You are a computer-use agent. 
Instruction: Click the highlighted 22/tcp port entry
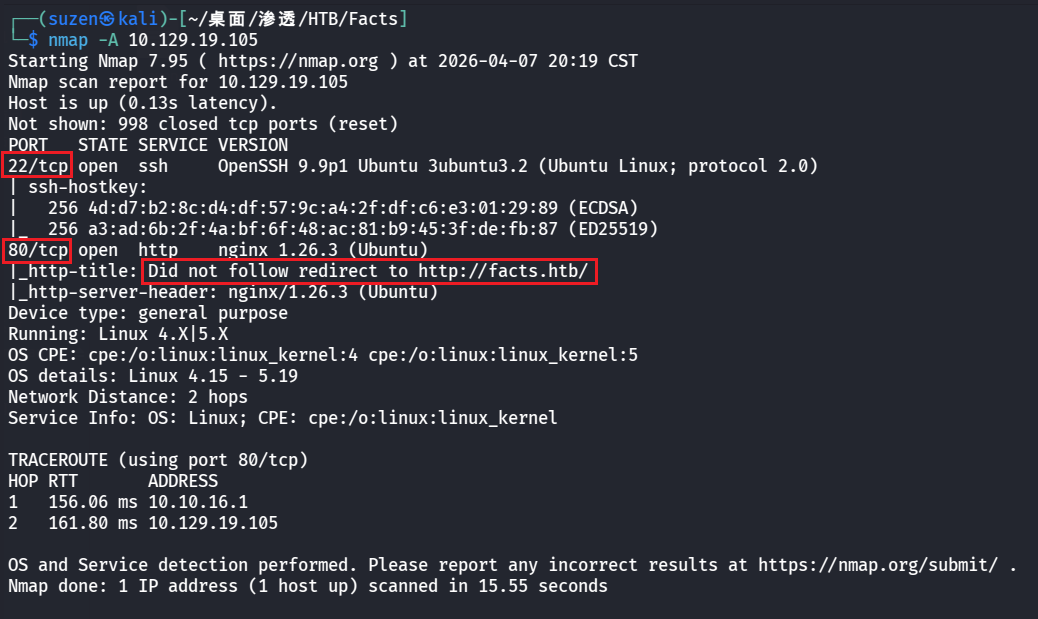pyautogui.click(x=38, y=166)
